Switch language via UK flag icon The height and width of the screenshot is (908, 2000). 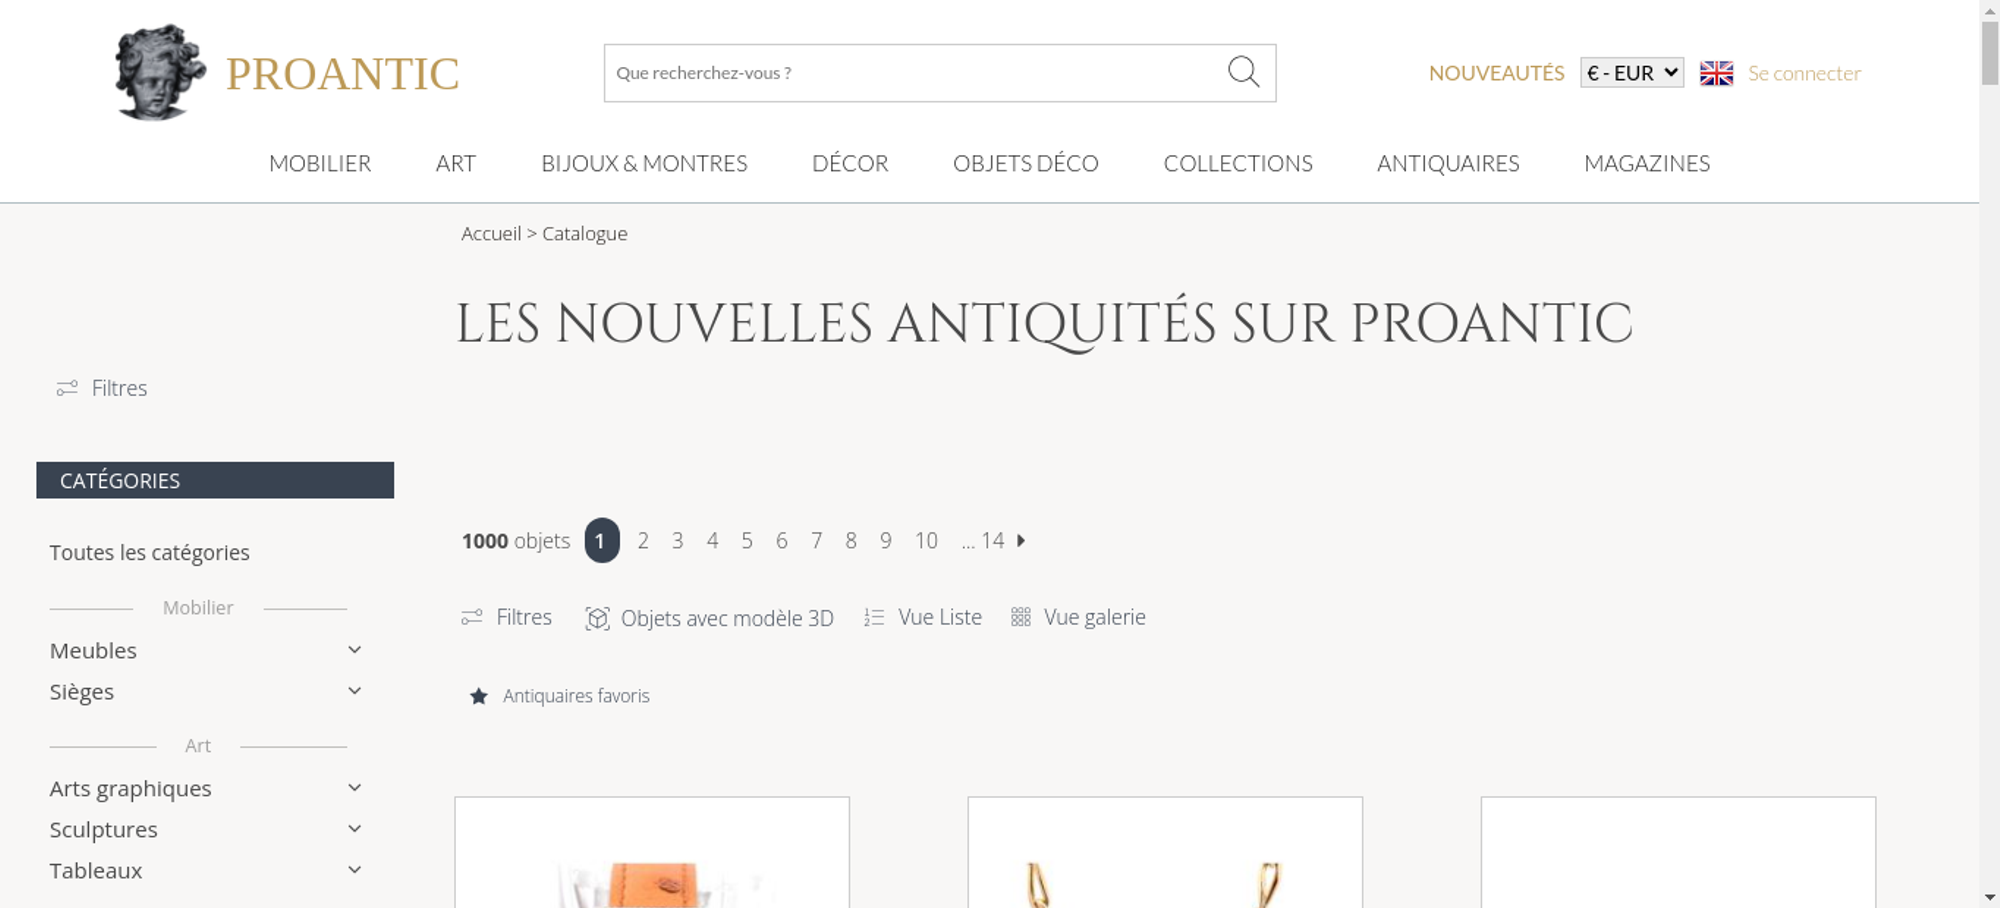[x=1716, y=73]
